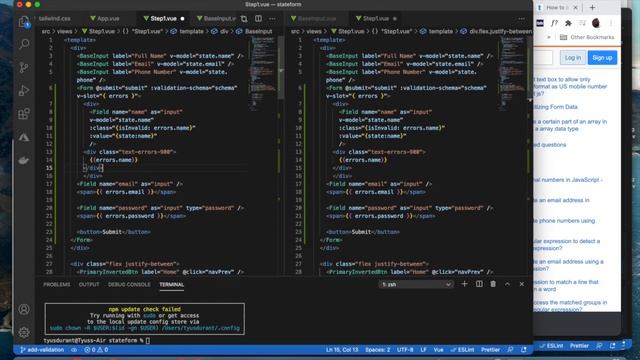The width and height of the screenshot is (640, 360).
Task: Click the Ln 15, Col 13 status item
Action: point(342,350)
